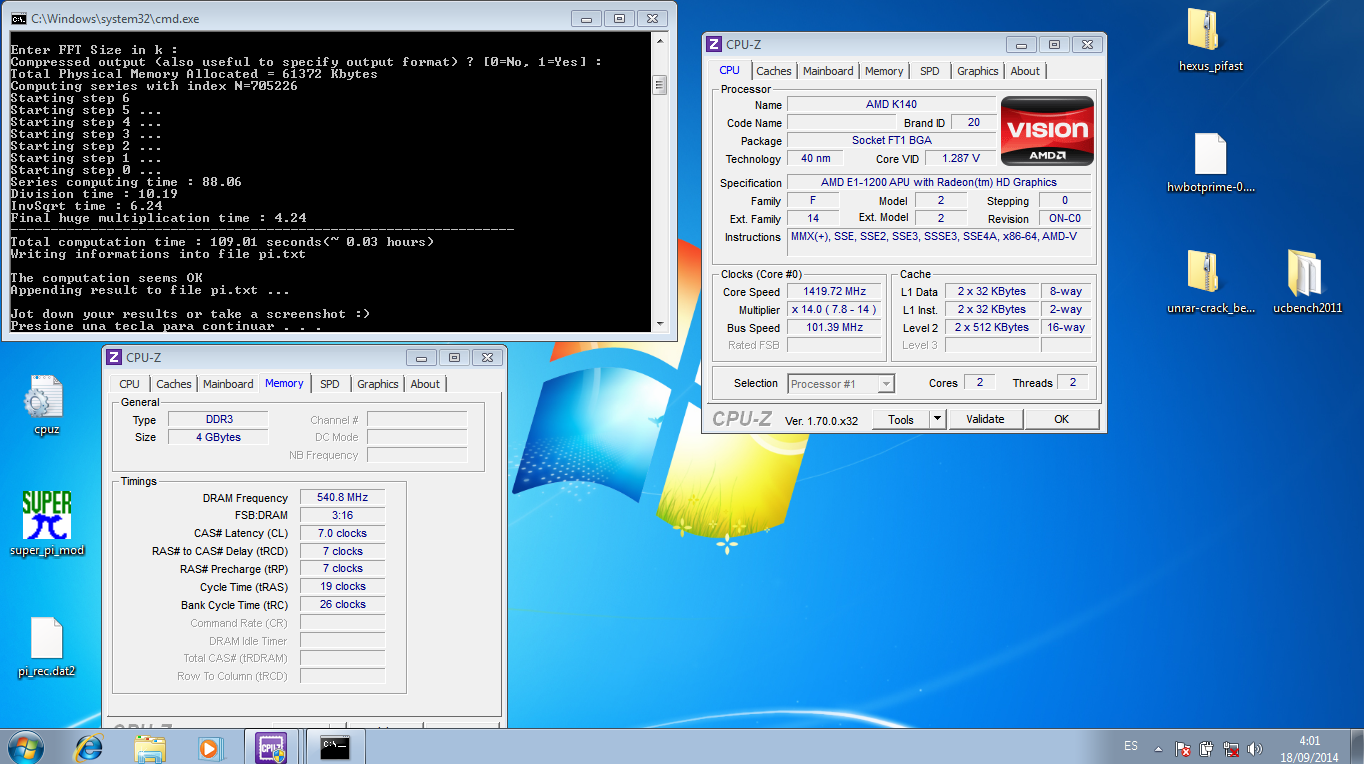Click the AMD Vision logo
1364x764 pixels.
1047,131
